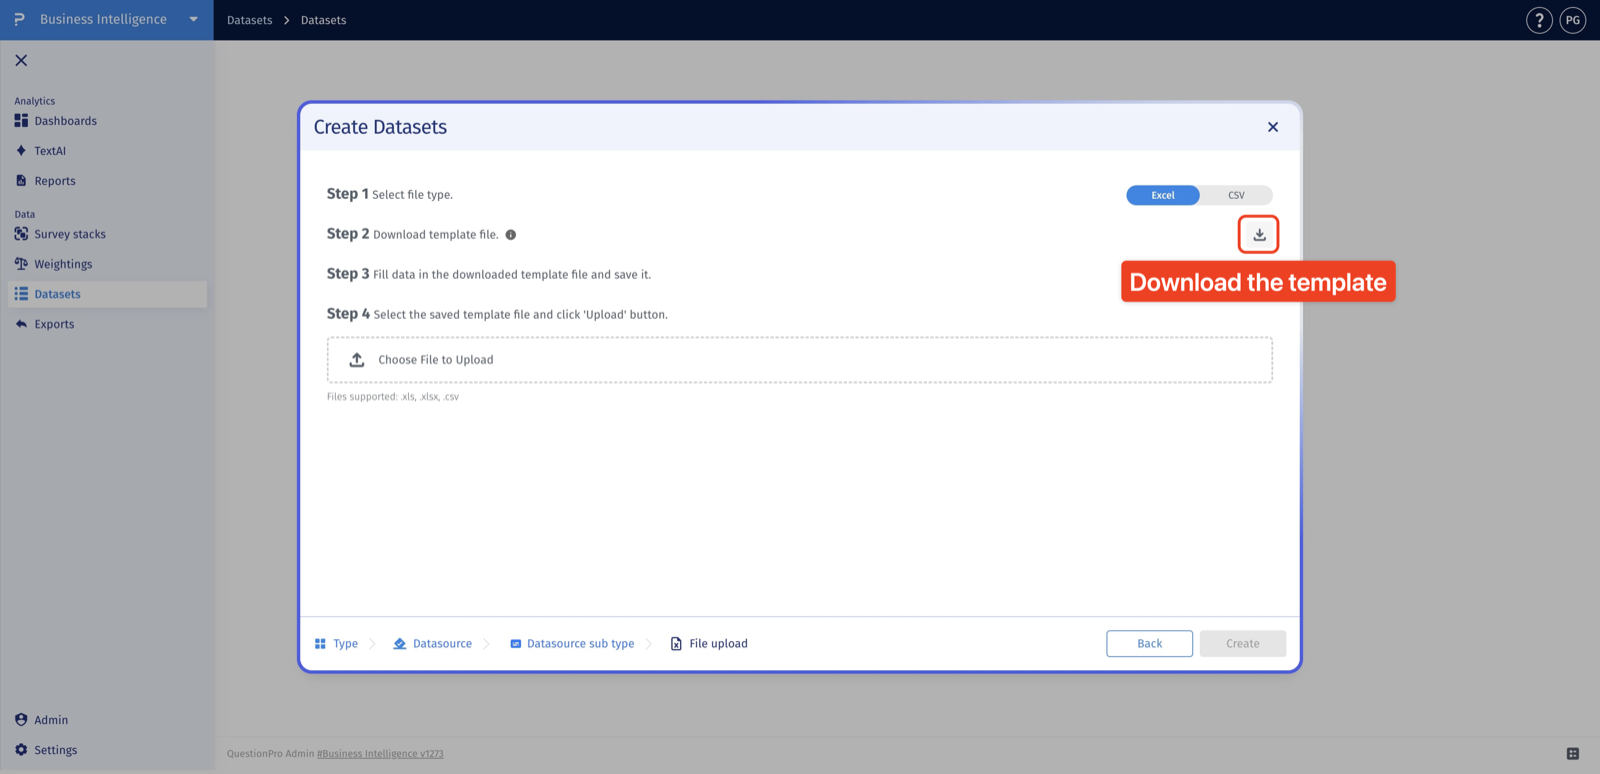Click the Settings gear icon
Image resolution: width=1600 pixels, height=774 pixels.
pos(21,750)
